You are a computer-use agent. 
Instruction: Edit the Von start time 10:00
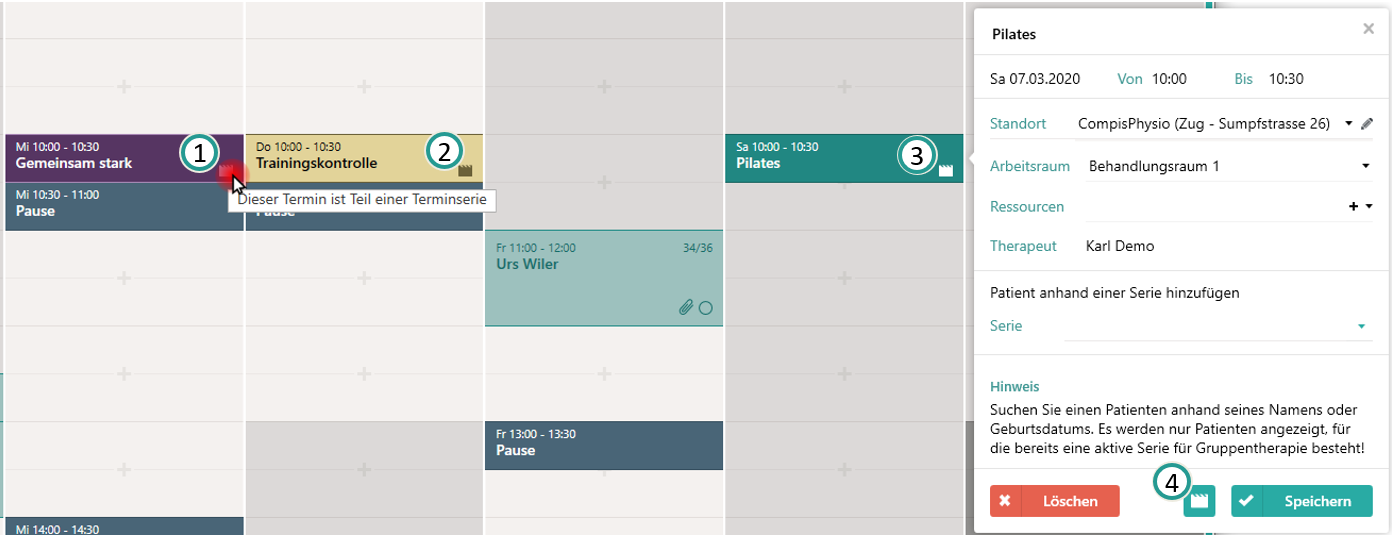pyautogui.click(x=1169, y=78)
